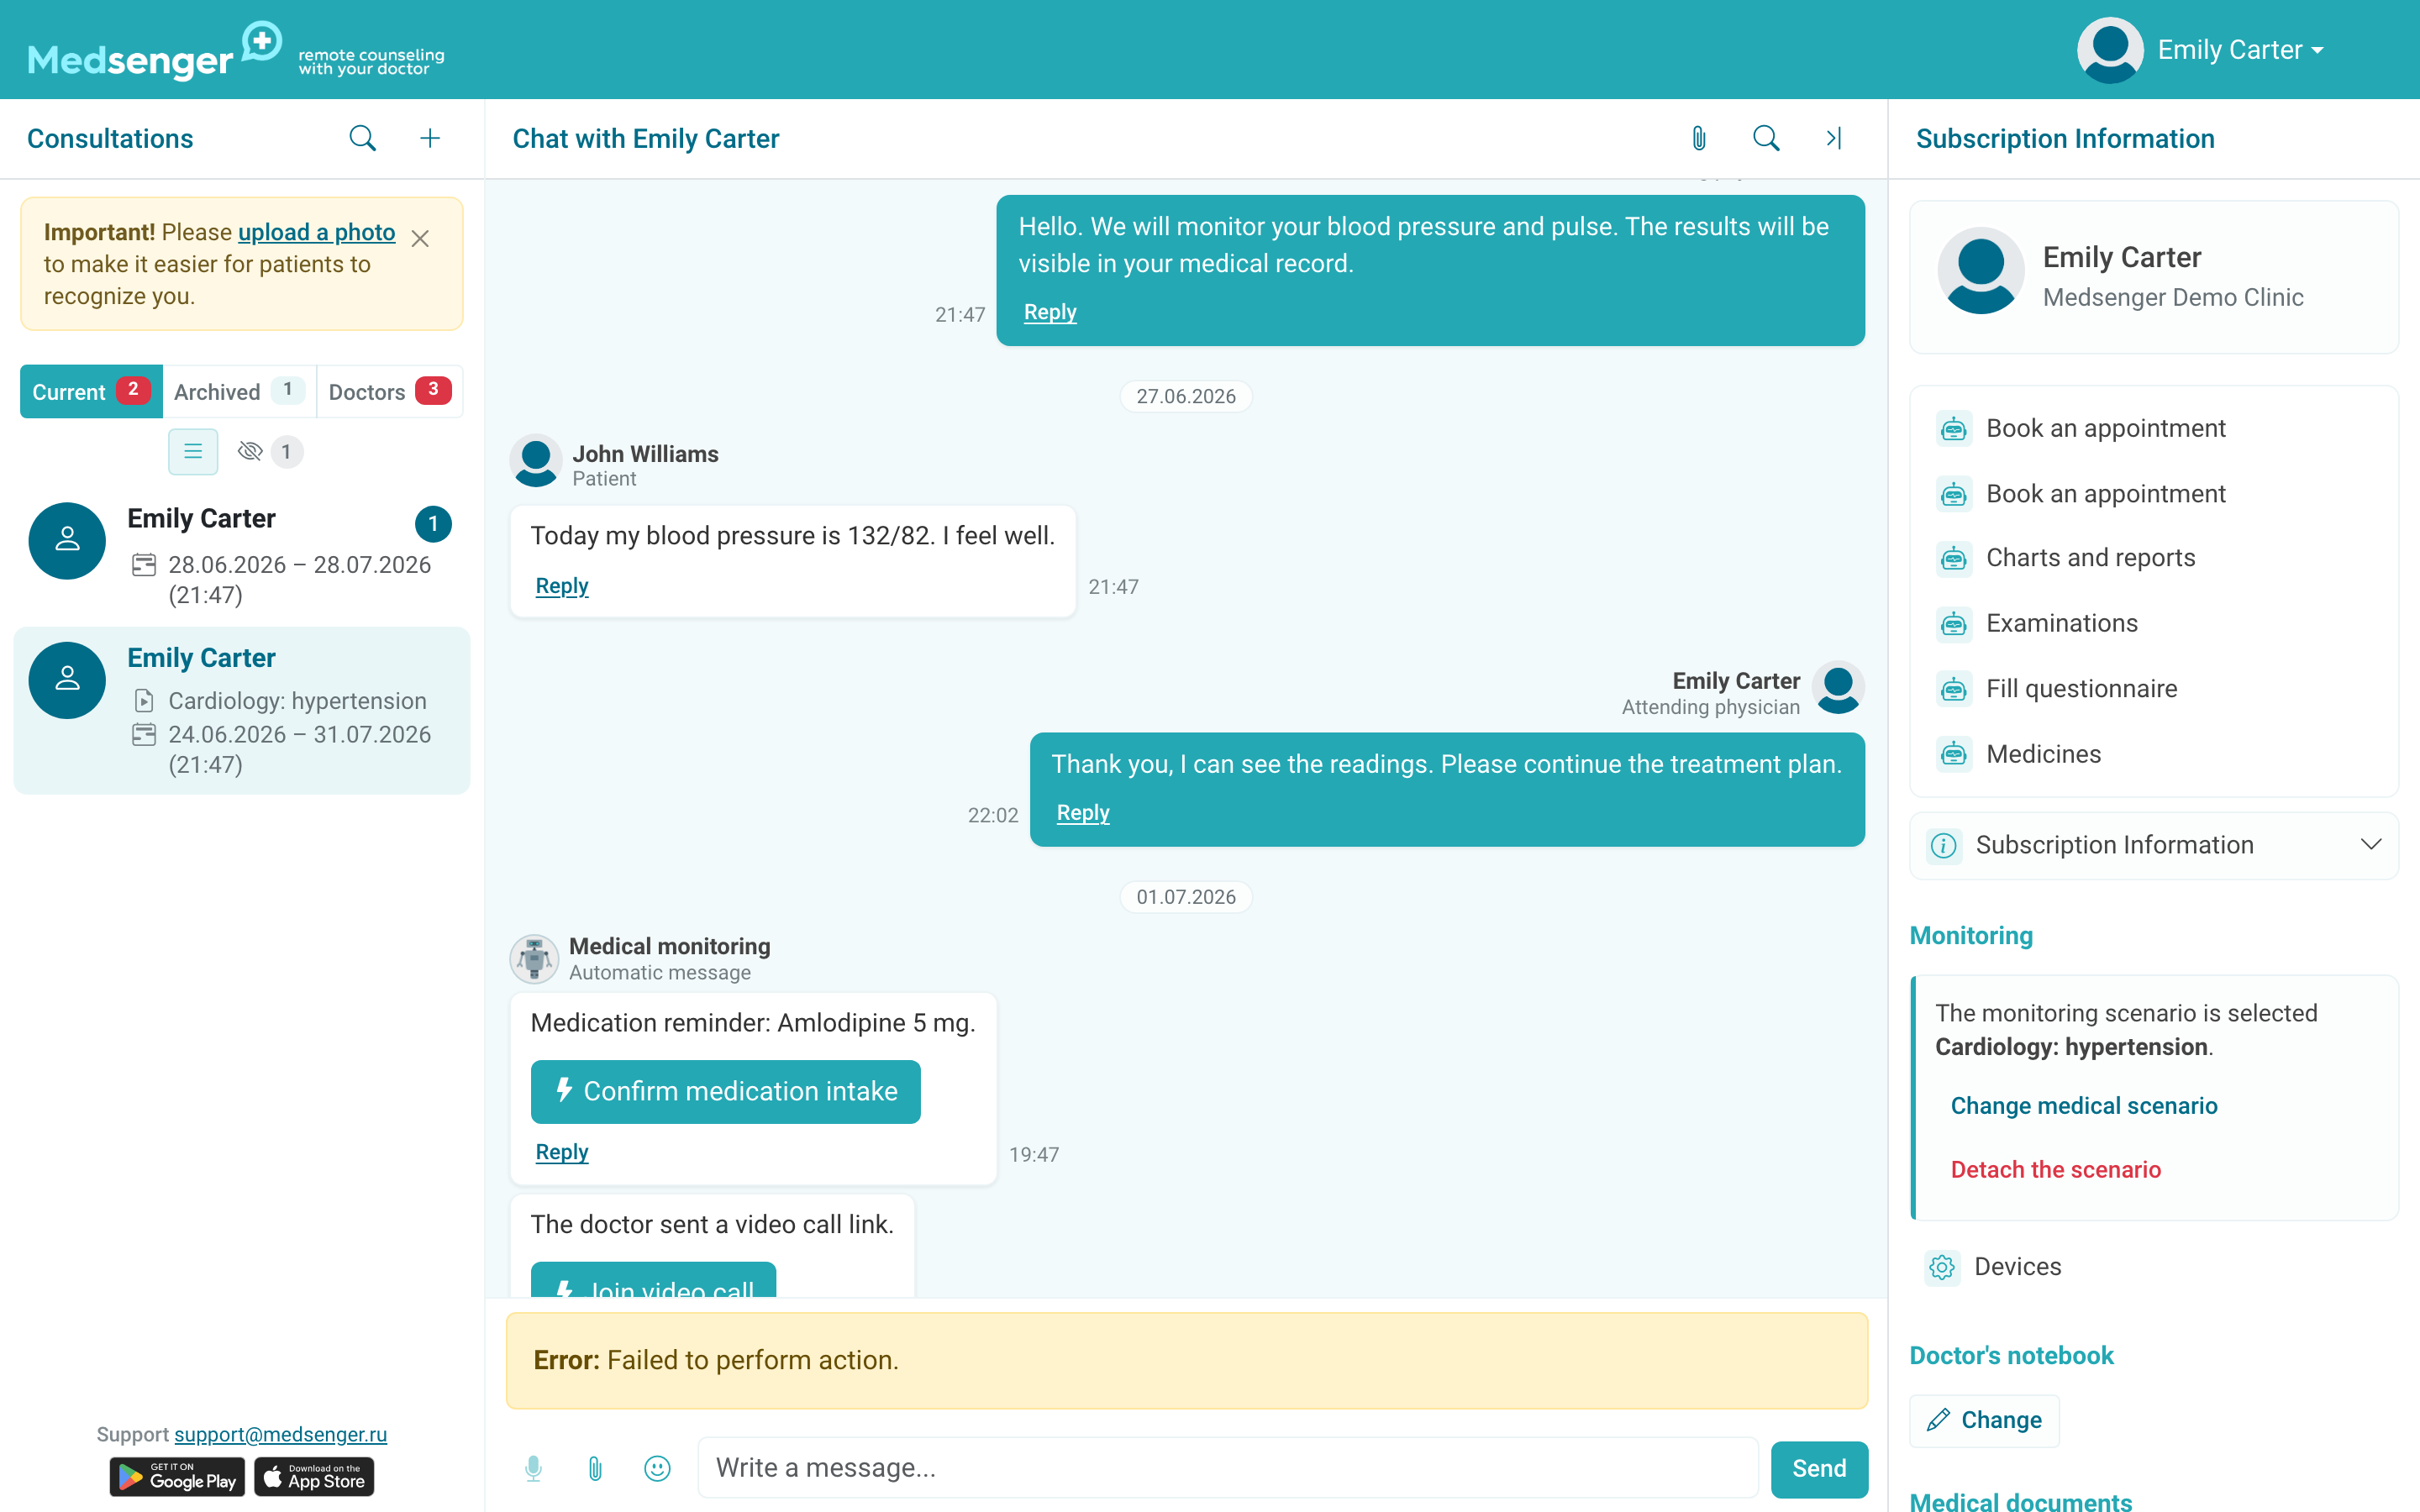This screenshot has height=1512, width=2420.
Task: Switch to the Current consultations tab
Action: 91,391
